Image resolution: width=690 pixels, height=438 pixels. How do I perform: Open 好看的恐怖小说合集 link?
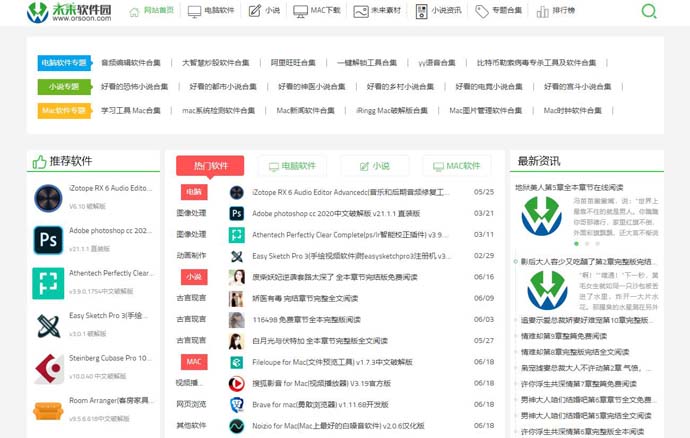coord(135,87)
